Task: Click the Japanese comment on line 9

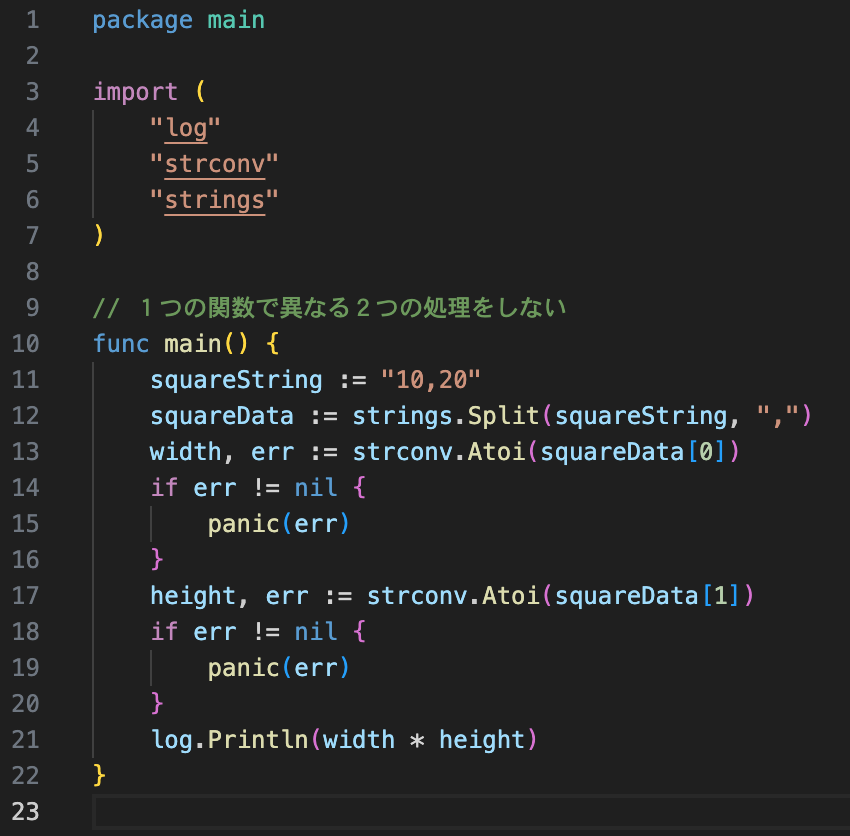Action: pos(330,308)
